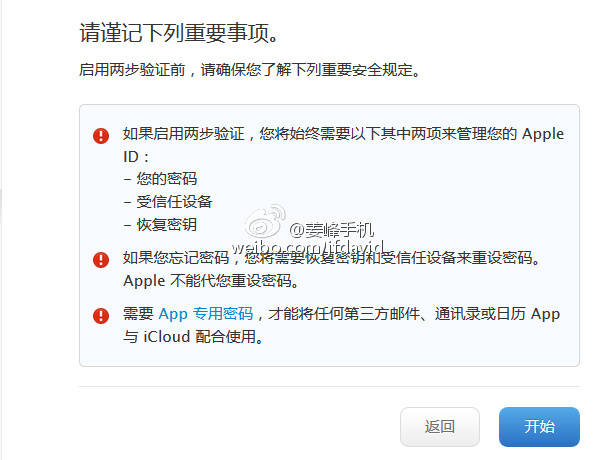This screenshot has height=460, width=616.
Task: Click the 您的密码 list item
Action: click(x=167, y=179)
